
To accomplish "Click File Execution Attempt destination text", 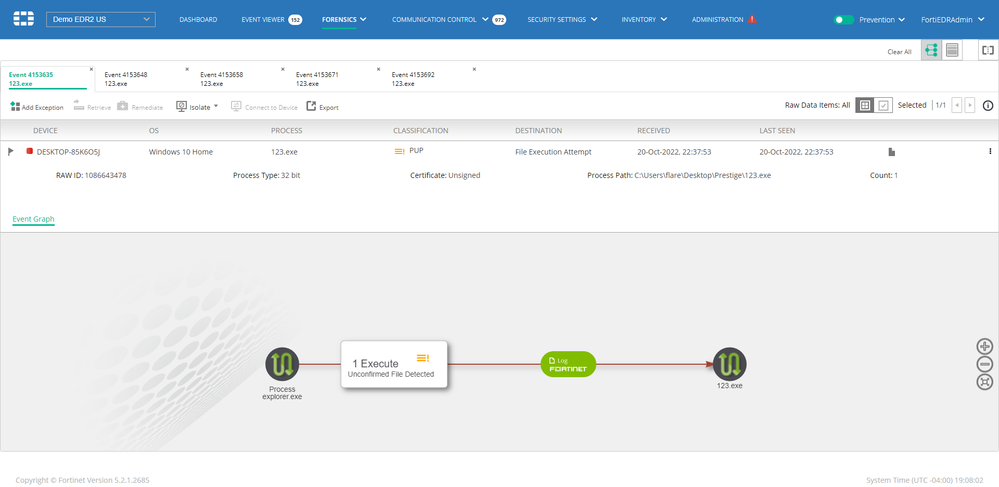I will pos(554,152).
